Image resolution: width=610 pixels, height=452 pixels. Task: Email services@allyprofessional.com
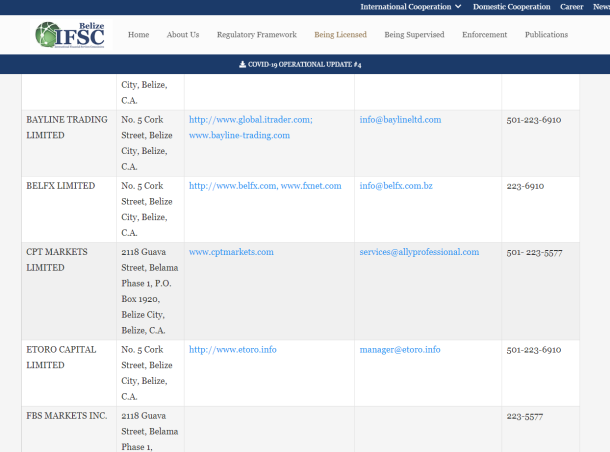click(x=419, y=252)
